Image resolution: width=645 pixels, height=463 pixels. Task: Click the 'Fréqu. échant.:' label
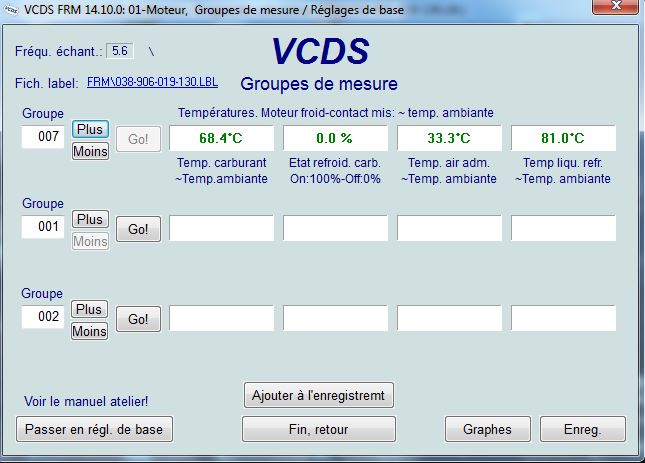tap(58, 51)
